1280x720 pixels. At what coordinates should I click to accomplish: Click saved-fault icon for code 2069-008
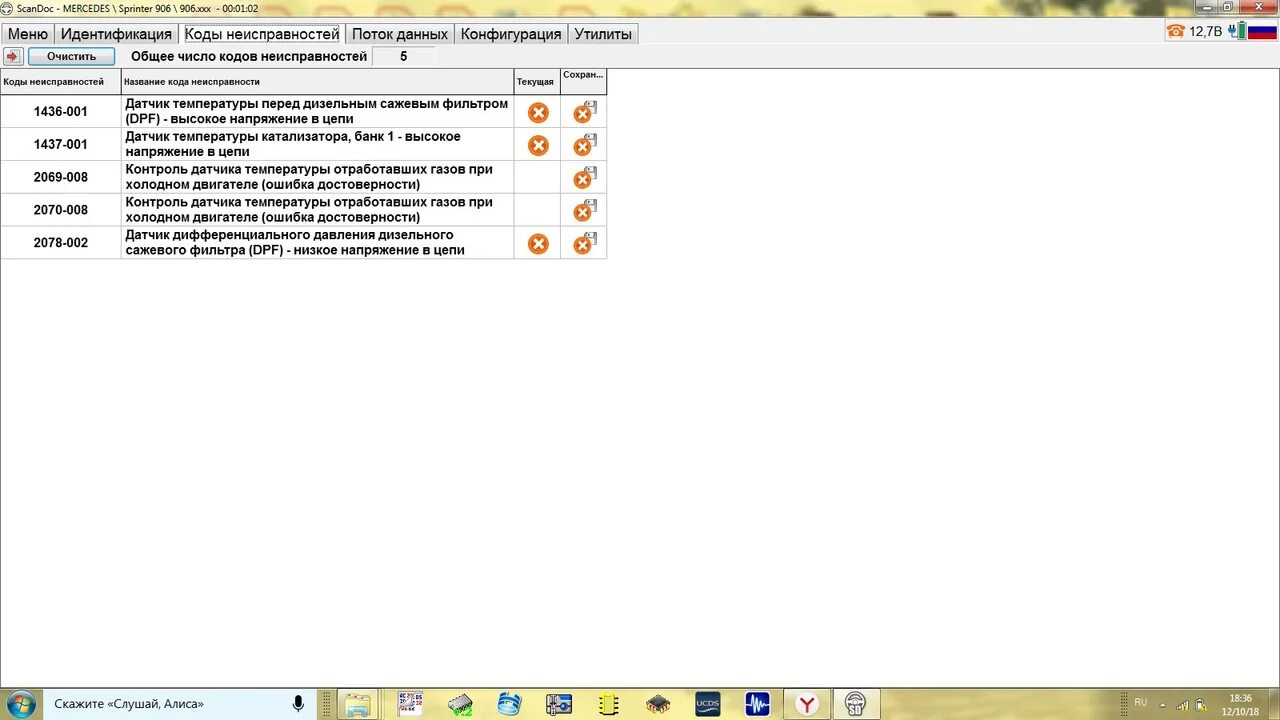click(x=584, y=178)
